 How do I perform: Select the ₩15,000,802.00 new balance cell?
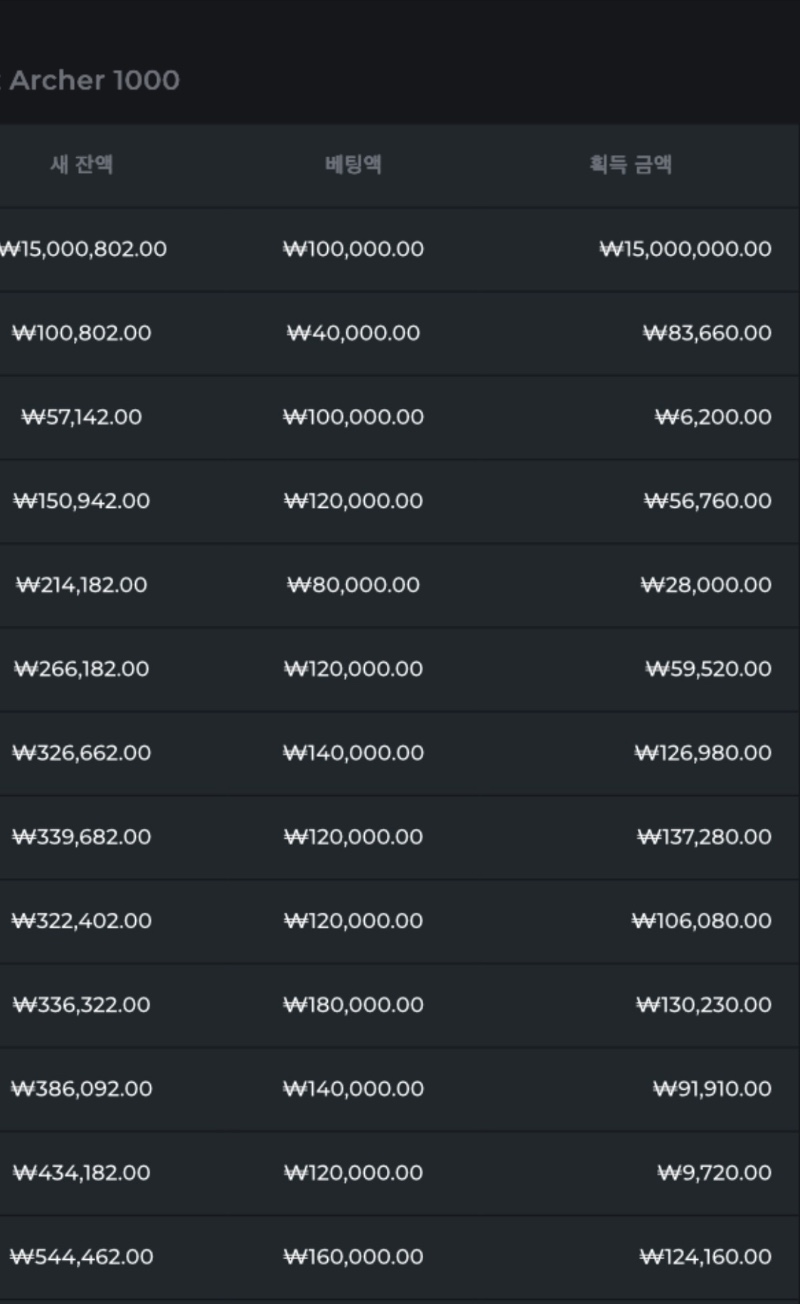point(83,249)
